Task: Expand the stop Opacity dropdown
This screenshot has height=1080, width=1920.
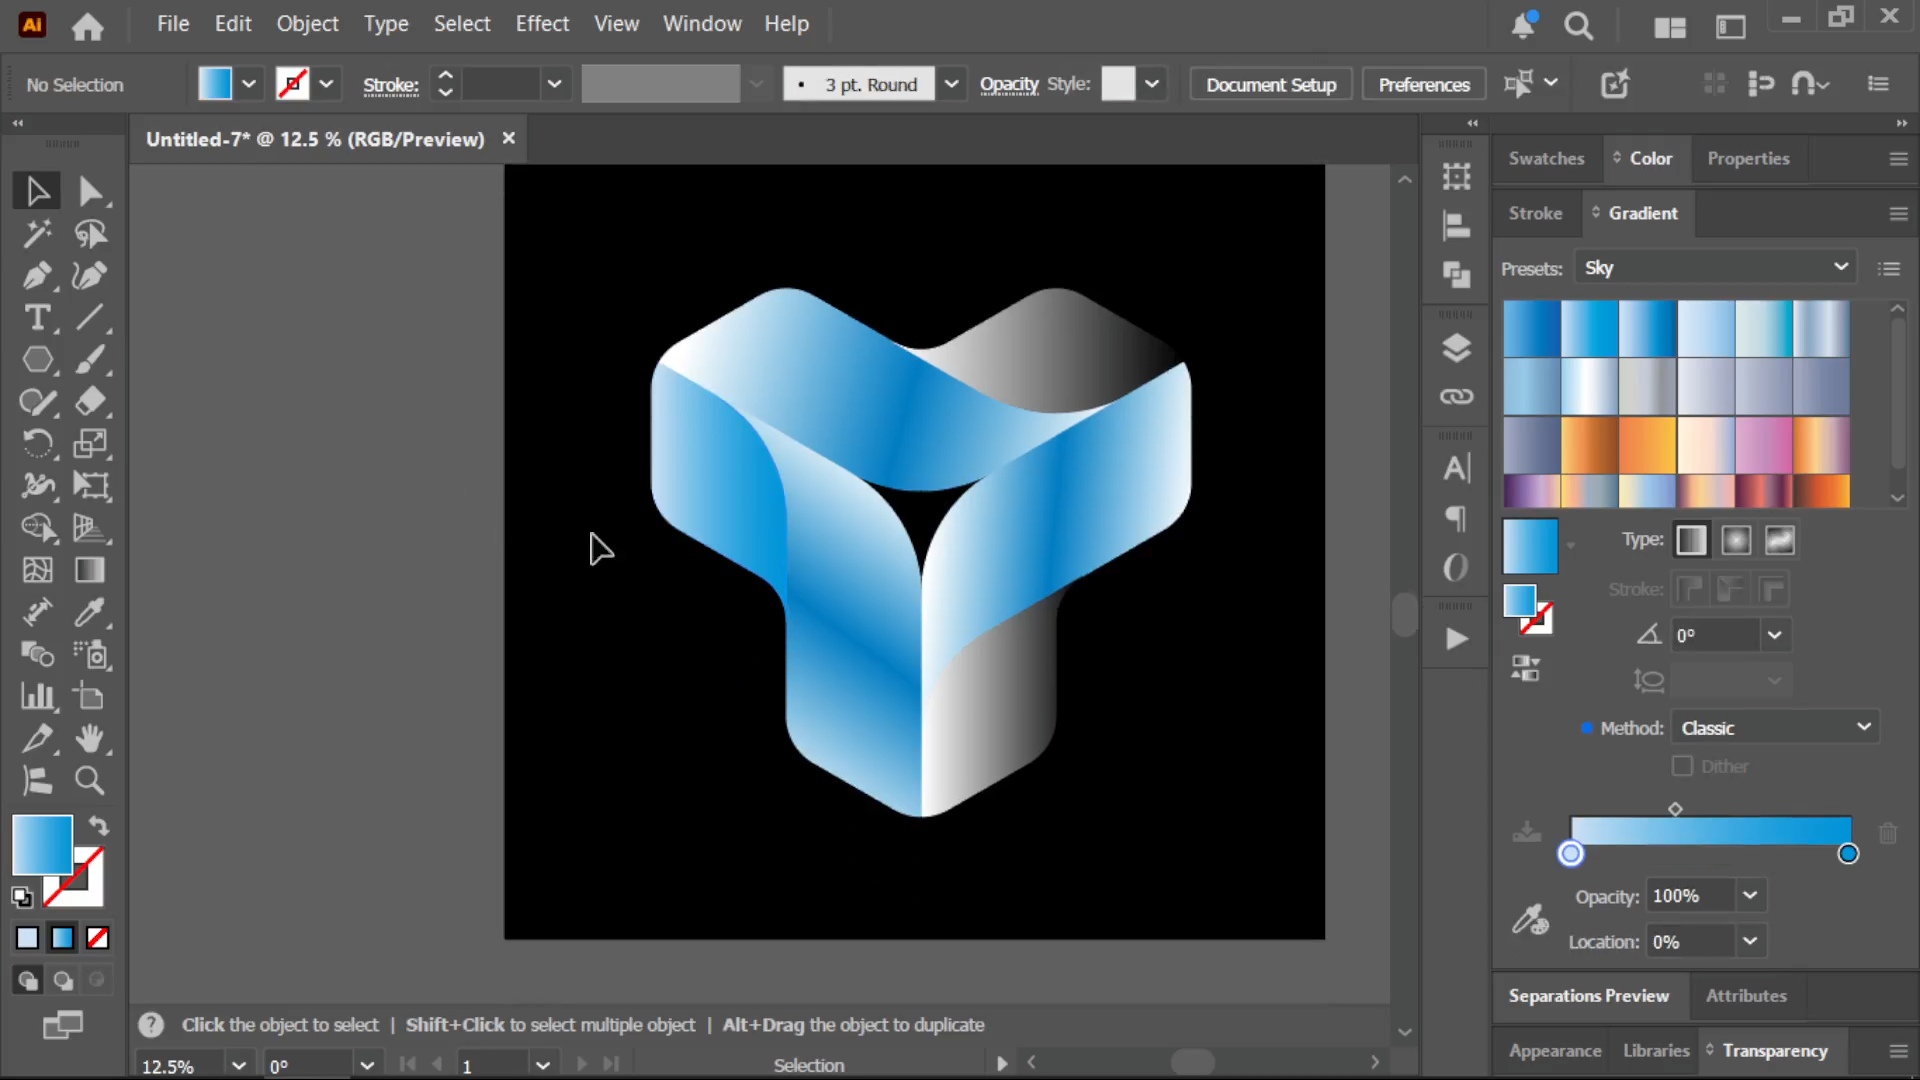Action: (1750, 896)
